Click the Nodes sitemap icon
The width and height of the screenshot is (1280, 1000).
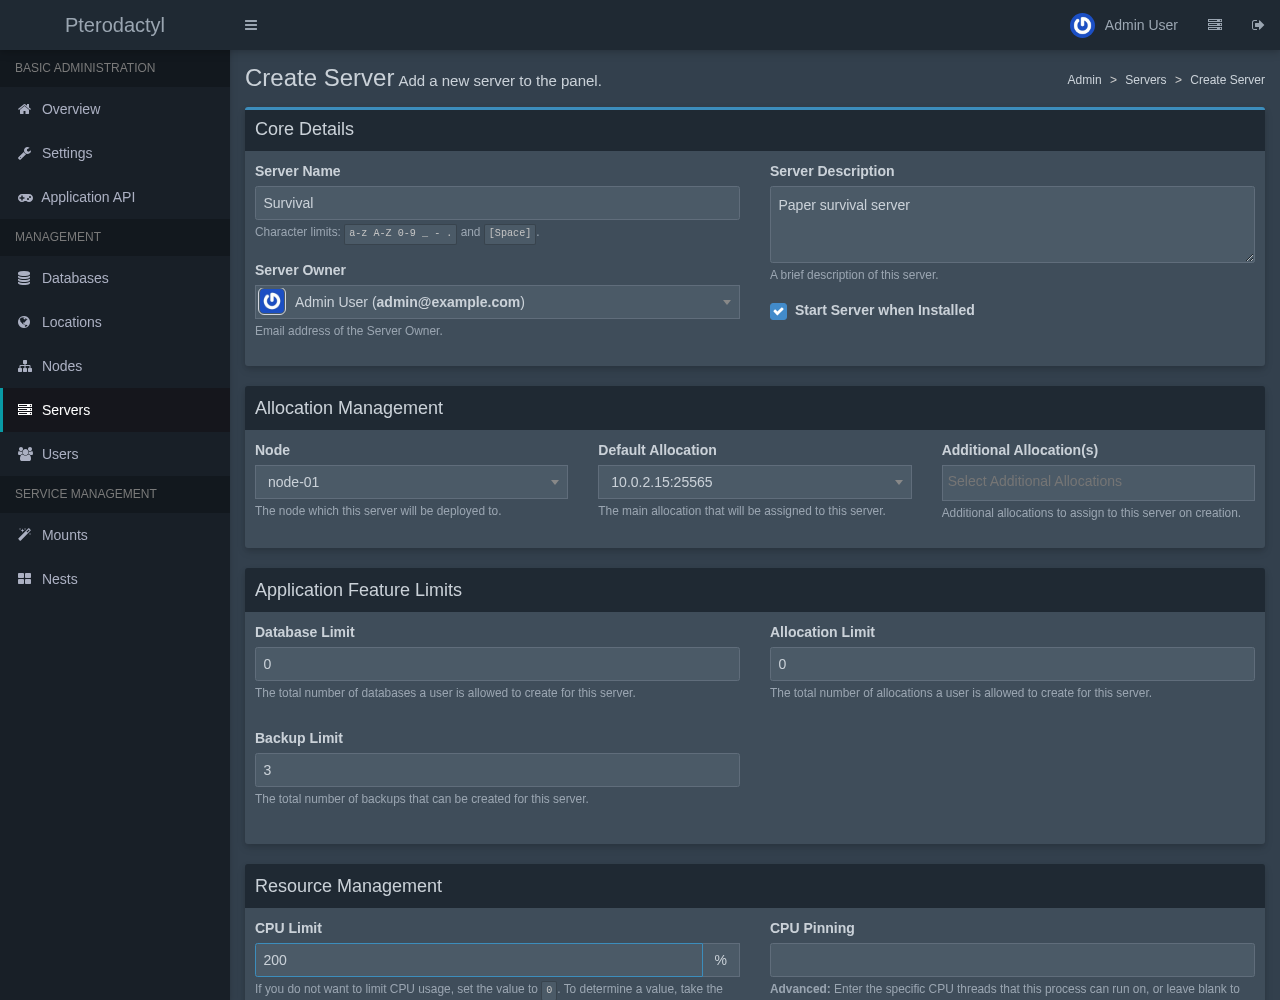coord(25,366)
